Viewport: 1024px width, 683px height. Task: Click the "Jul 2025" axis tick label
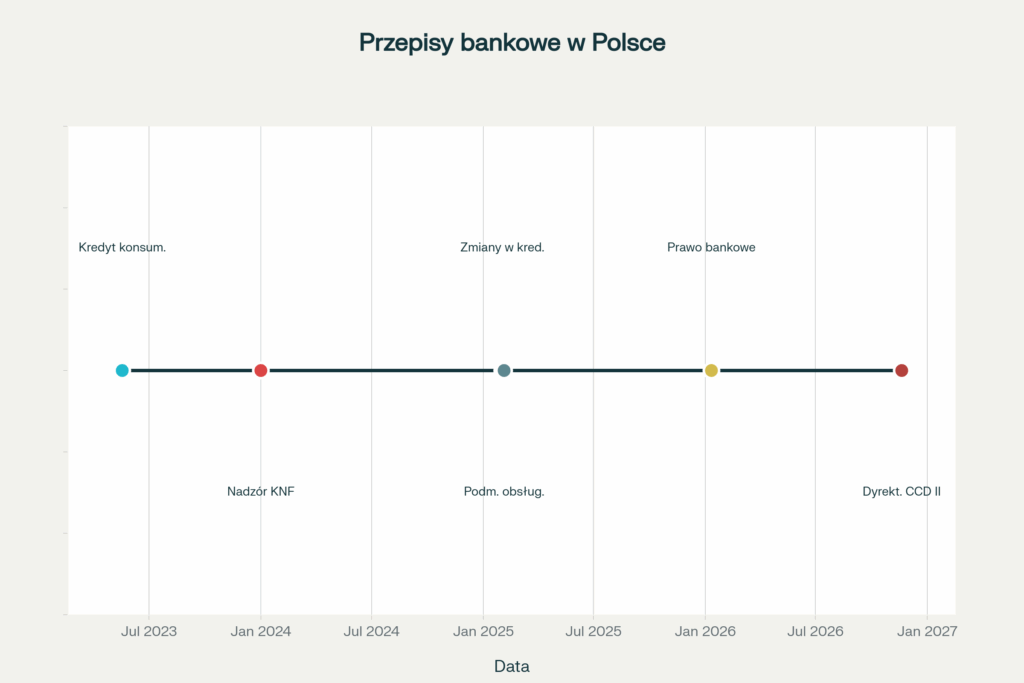point(593,632)
